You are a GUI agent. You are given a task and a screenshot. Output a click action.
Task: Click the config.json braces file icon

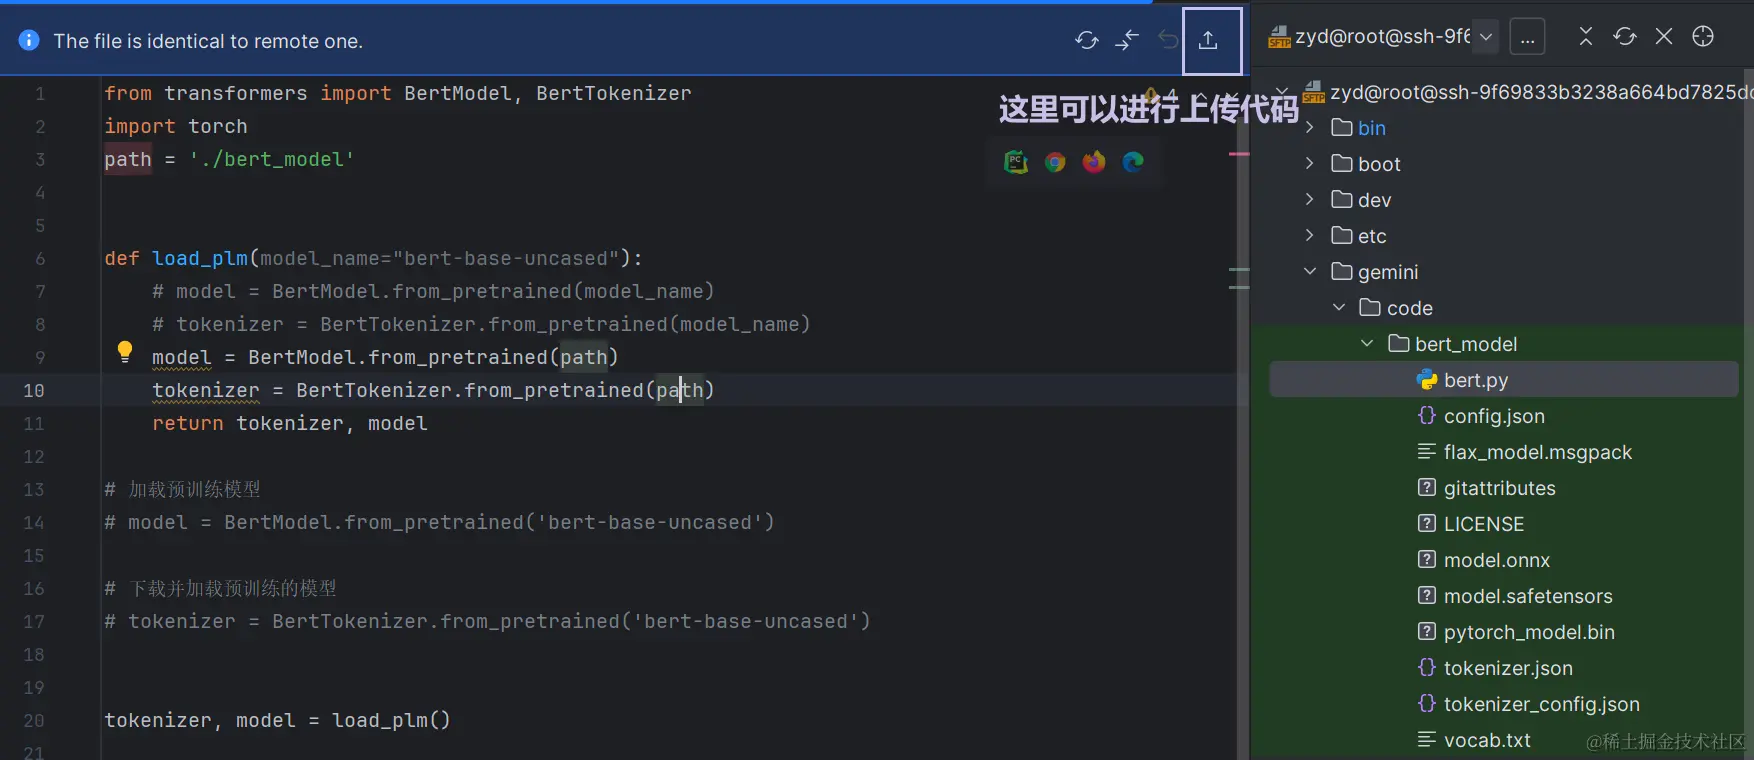(1427, 415)
